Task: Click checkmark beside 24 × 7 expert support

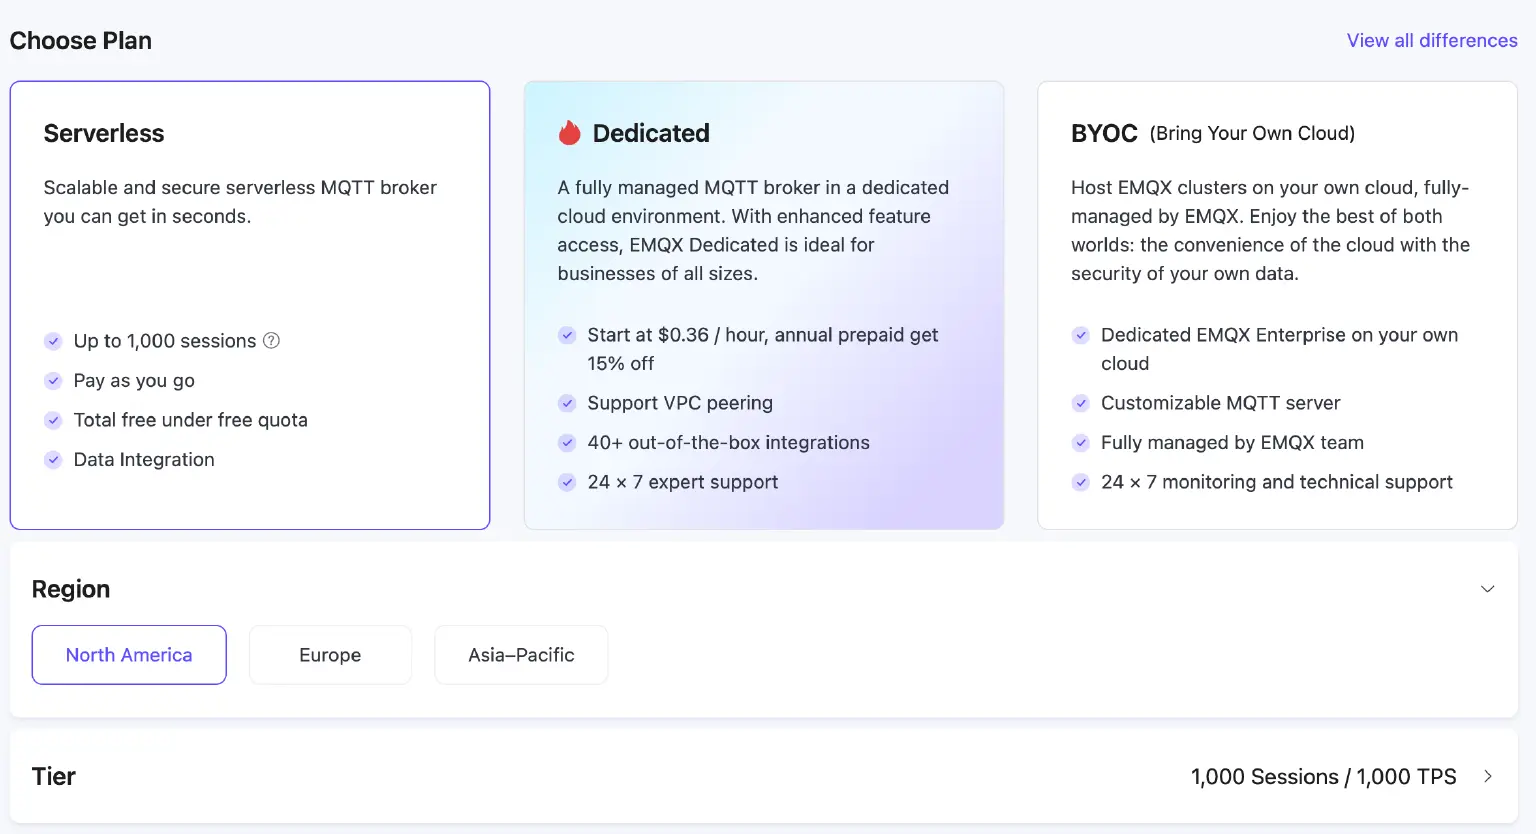Action: point(567,482)
